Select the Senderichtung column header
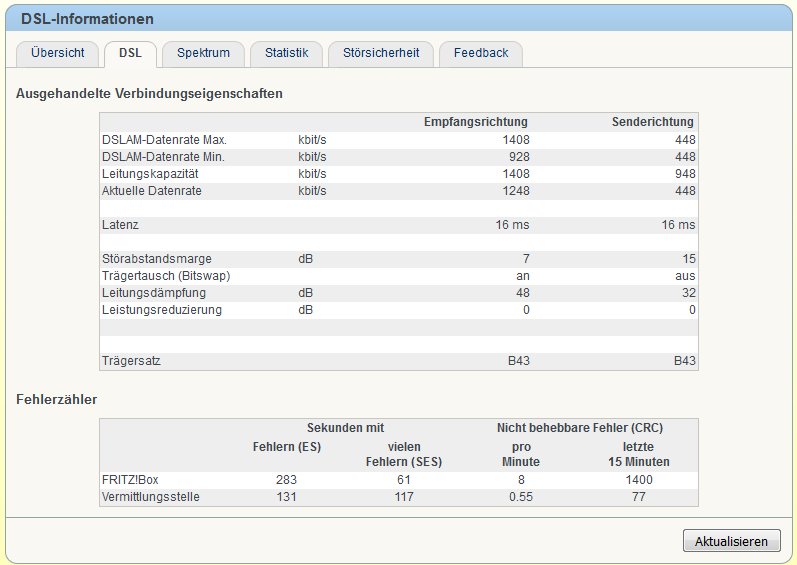The image size is (797, 565). click(653, 122)
